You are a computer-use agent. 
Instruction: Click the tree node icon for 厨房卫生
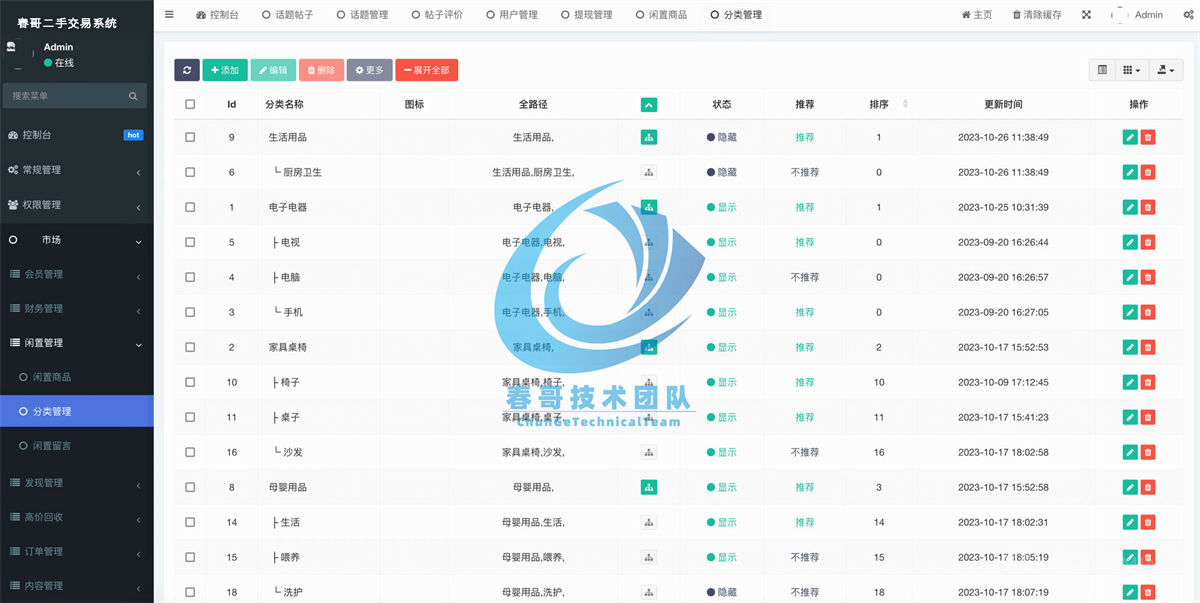pyautogui.click(x=649, y=172)
